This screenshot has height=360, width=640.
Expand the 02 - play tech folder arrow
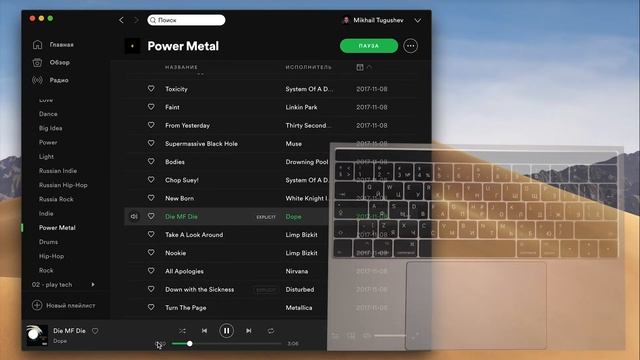coord(93,284)
